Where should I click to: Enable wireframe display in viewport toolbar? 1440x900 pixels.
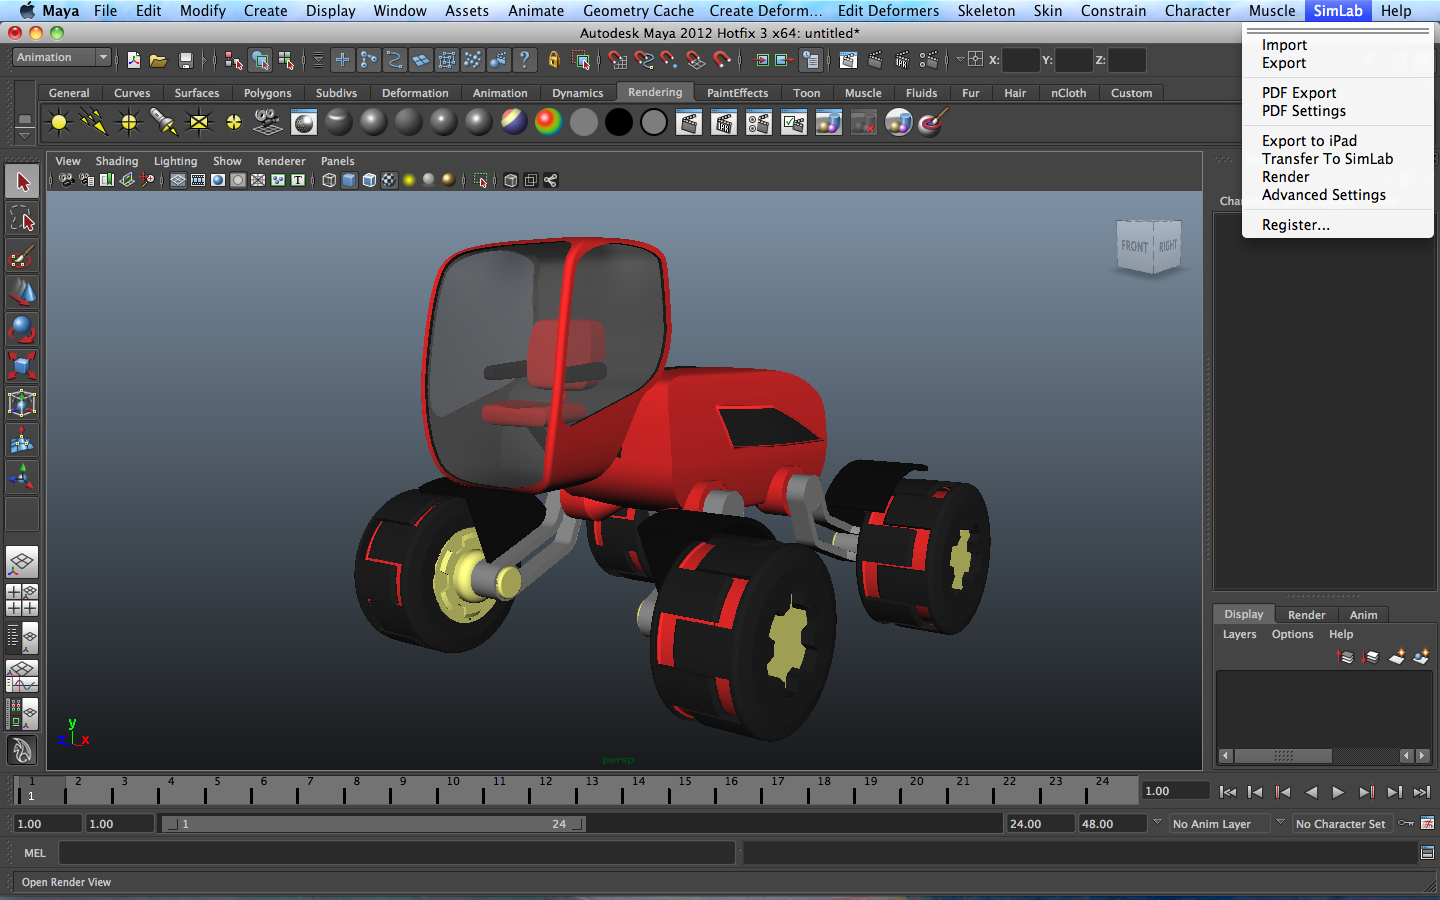(x=329, y=180)
